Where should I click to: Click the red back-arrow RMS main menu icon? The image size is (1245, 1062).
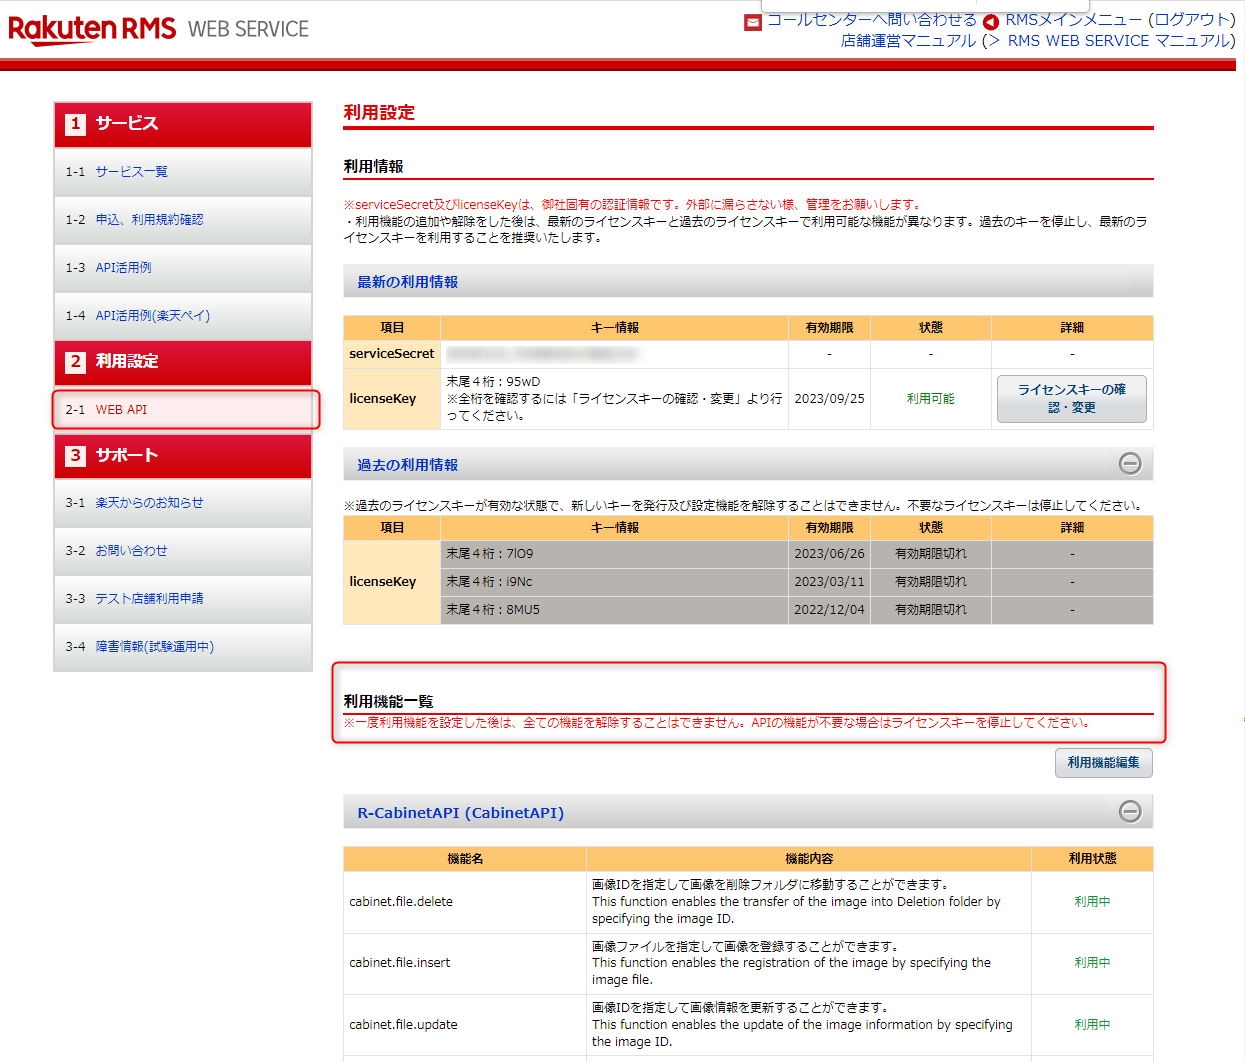(x=991, y=22)
